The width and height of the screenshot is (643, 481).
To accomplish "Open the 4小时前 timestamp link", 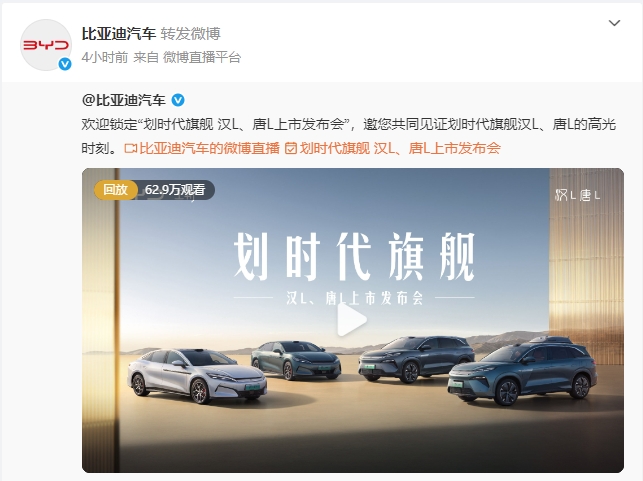I will (x=105, y=57).
